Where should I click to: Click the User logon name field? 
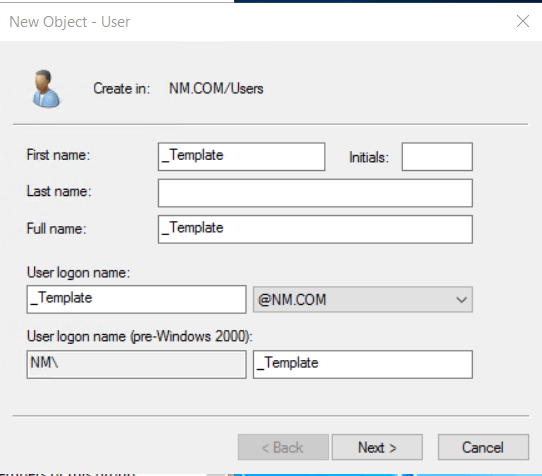pos(137,299)
